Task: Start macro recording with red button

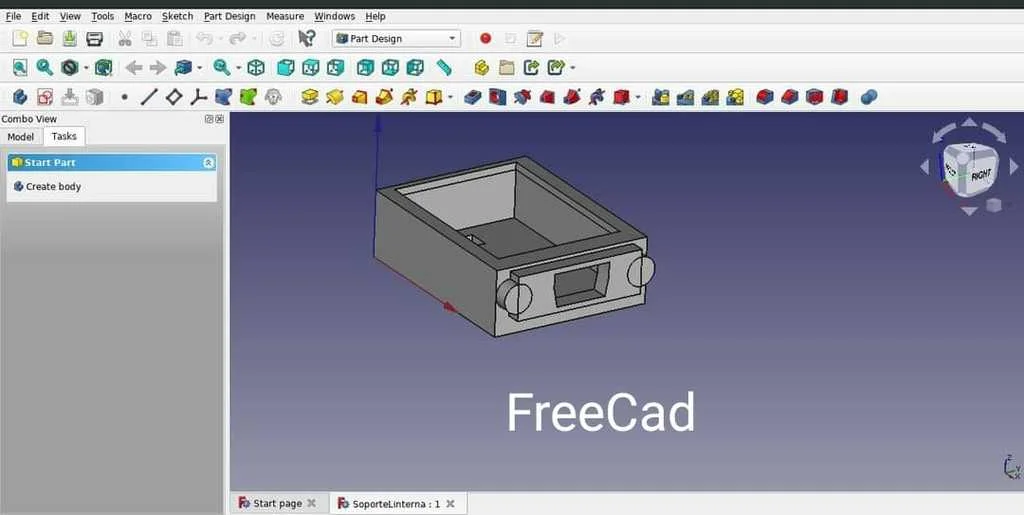Action: (x=485, y=38)
